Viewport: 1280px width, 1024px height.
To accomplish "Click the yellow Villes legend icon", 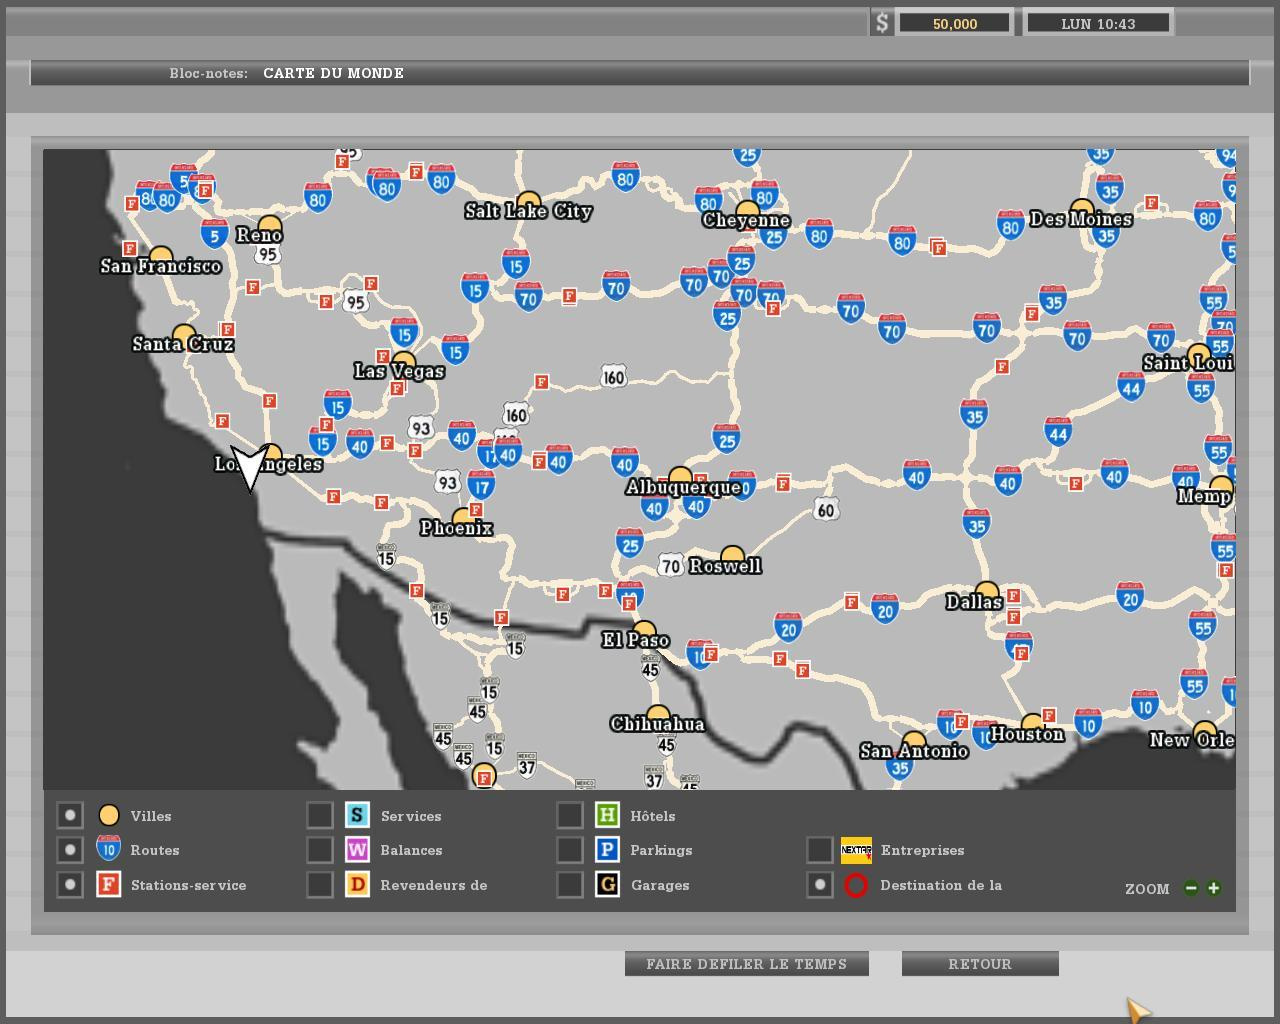I will click(109, 816).
